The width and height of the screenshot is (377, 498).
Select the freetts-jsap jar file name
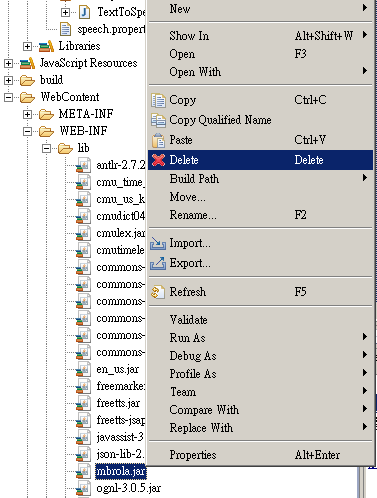point(121,420)
